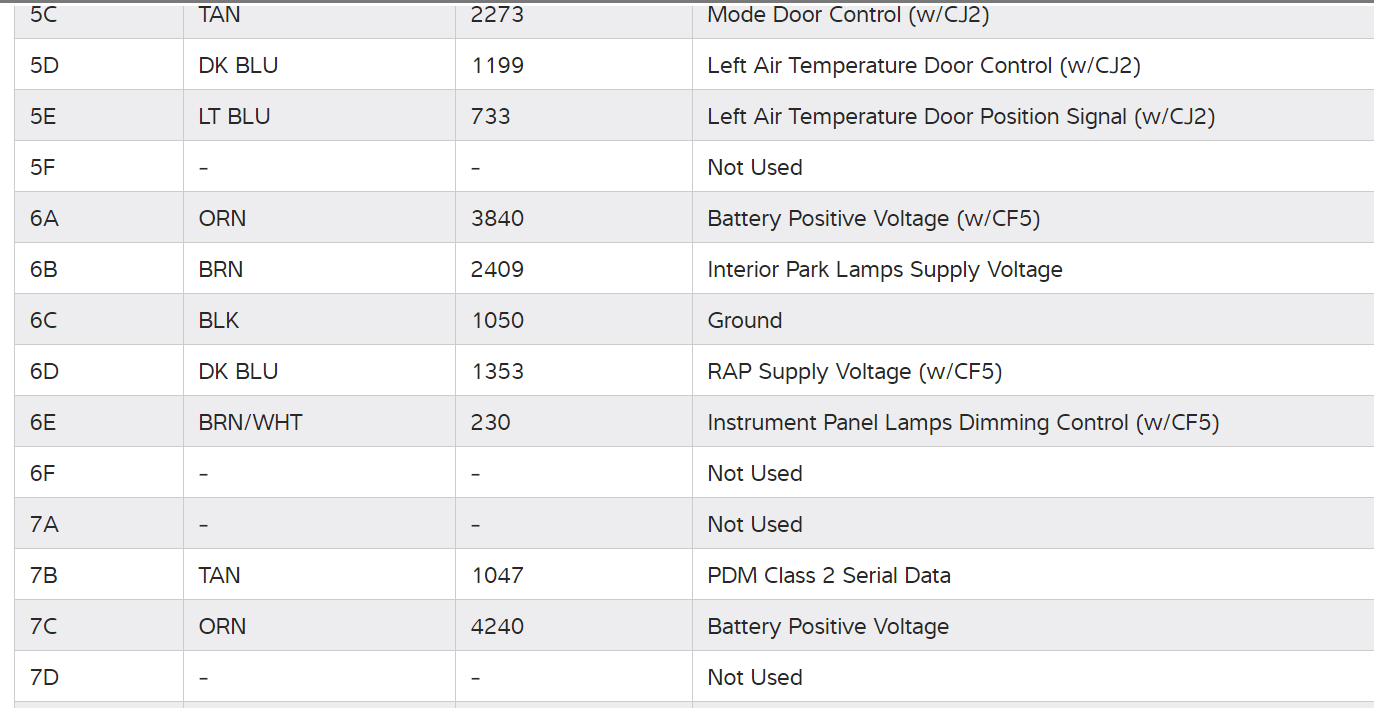The height and width of the screenshot is (709, 1374).
Task: Click the BLK wire color cell
Action: [219, 321]
